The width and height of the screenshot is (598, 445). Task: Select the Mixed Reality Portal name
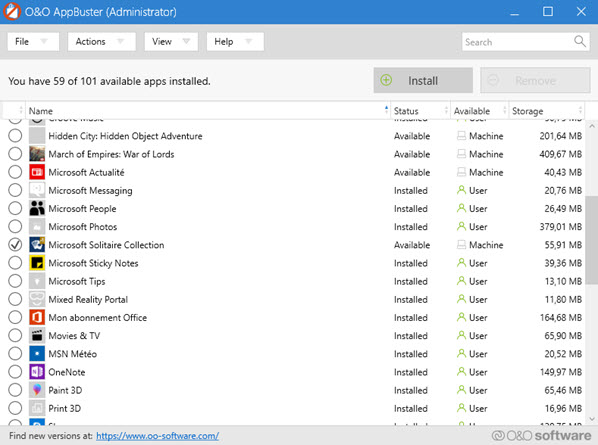coord(88,299)
